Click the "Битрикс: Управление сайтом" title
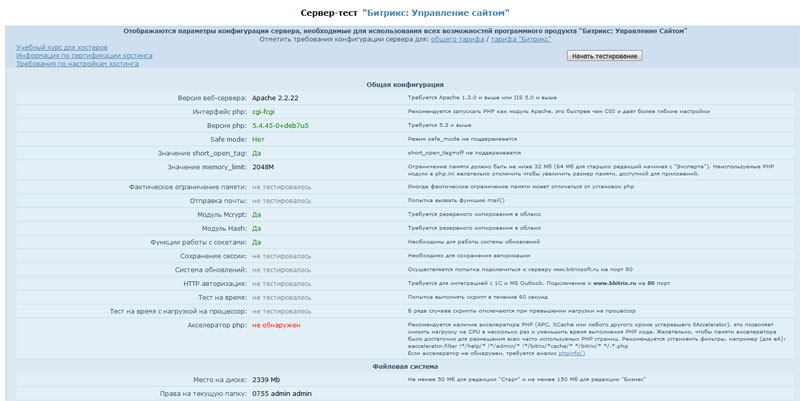The width and height of the screenshot is (800, 401). click(x=436, y=13)
